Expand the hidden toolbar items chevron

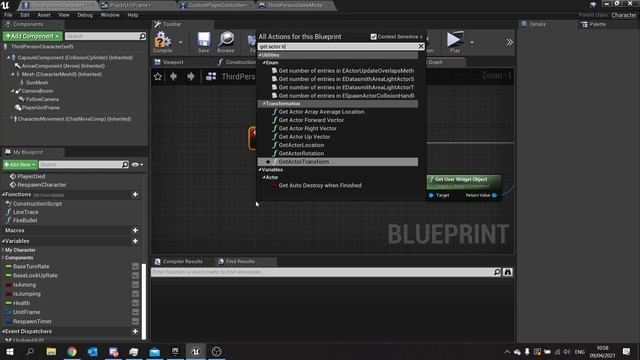[x=509, y=42]
